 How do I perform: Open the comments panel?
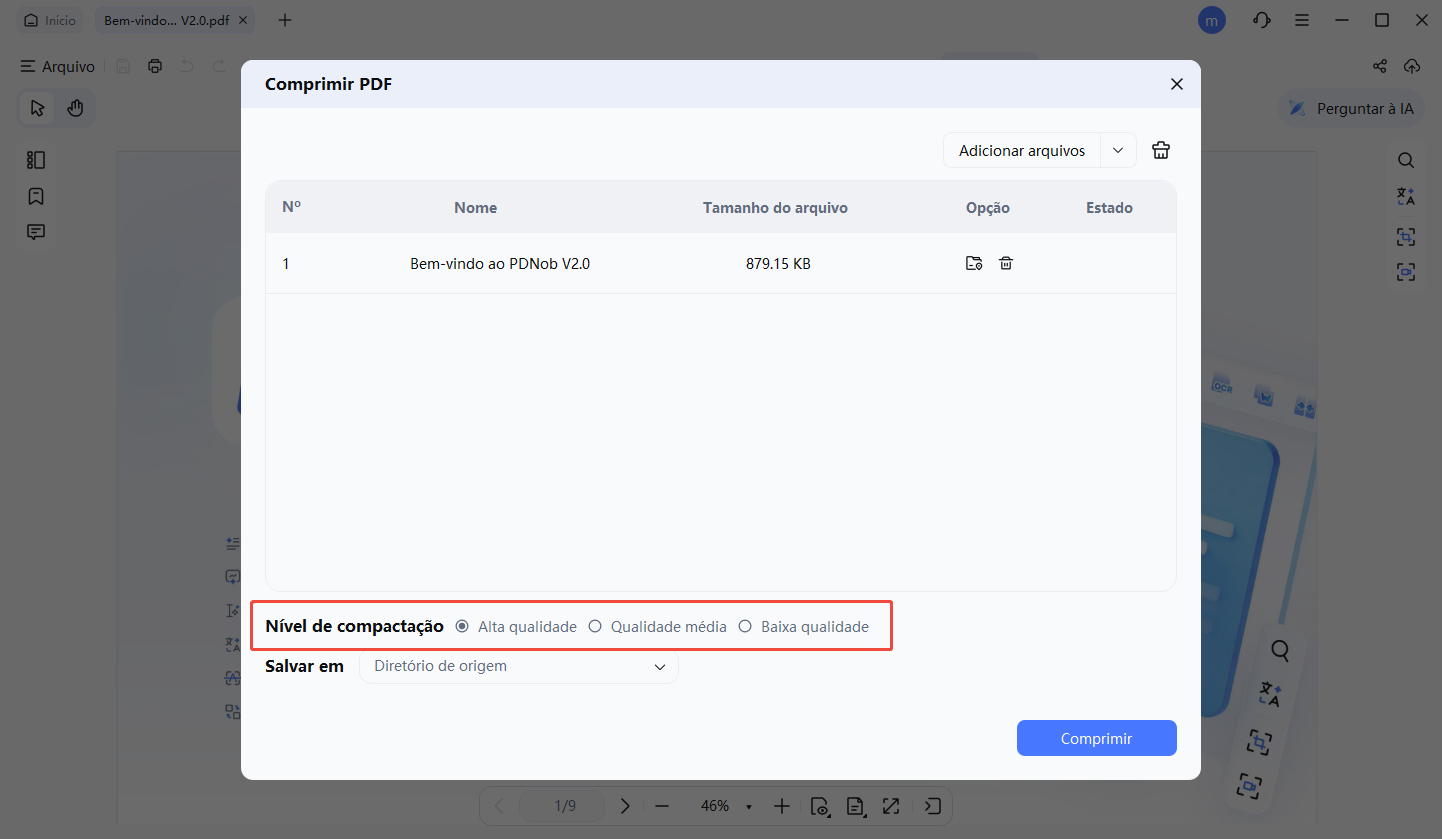point(36,231)
